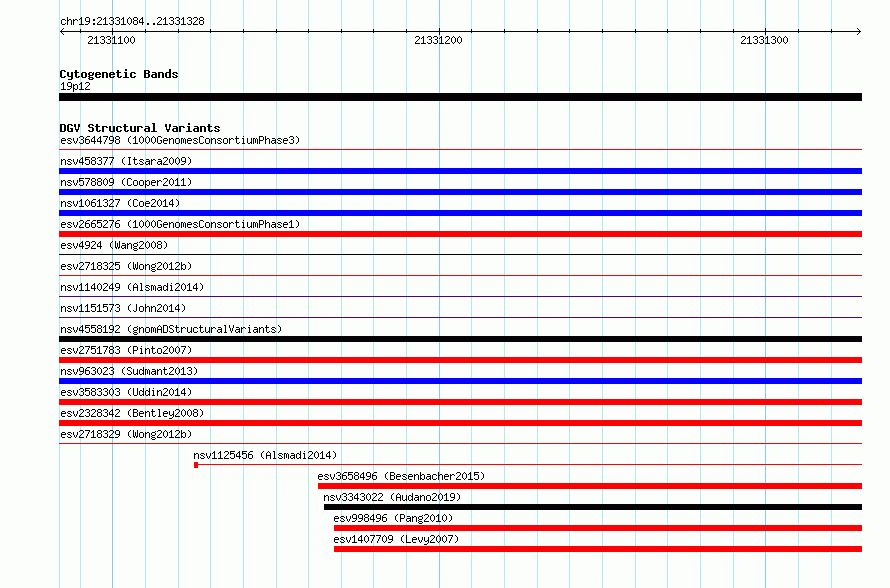Select the nsv458377 (Itsara2009) blue bar

(460, 171)
